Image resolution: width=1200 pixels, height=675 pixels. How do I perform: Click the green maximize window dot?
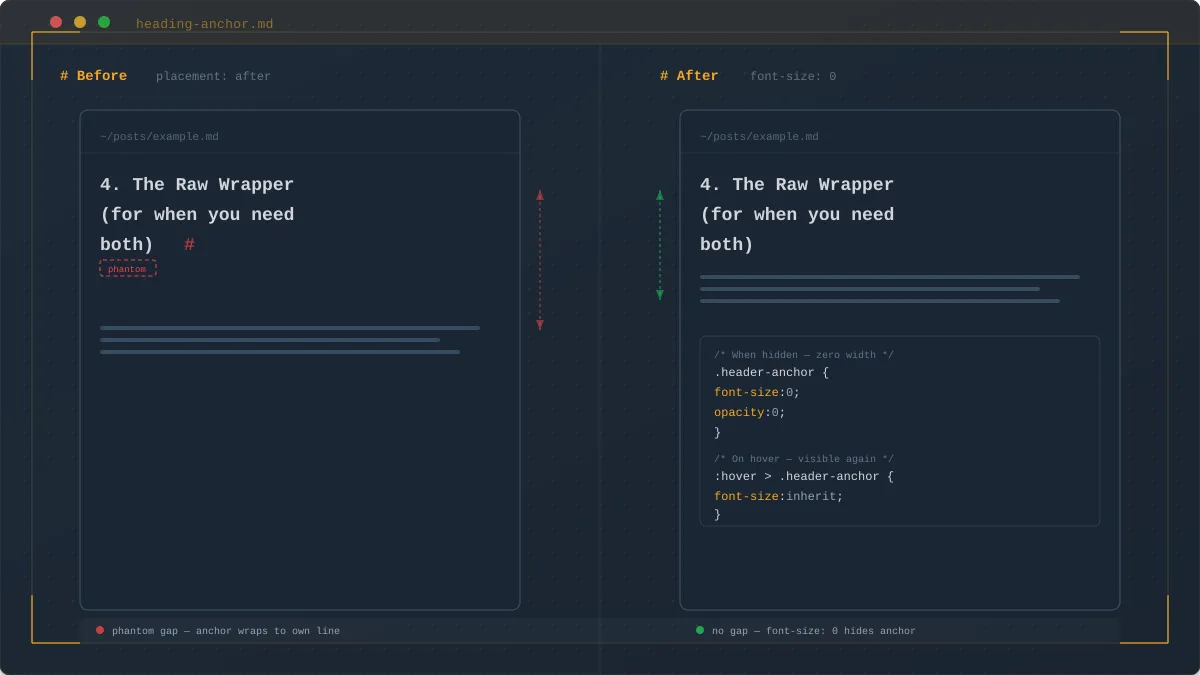tap(104, 22)
